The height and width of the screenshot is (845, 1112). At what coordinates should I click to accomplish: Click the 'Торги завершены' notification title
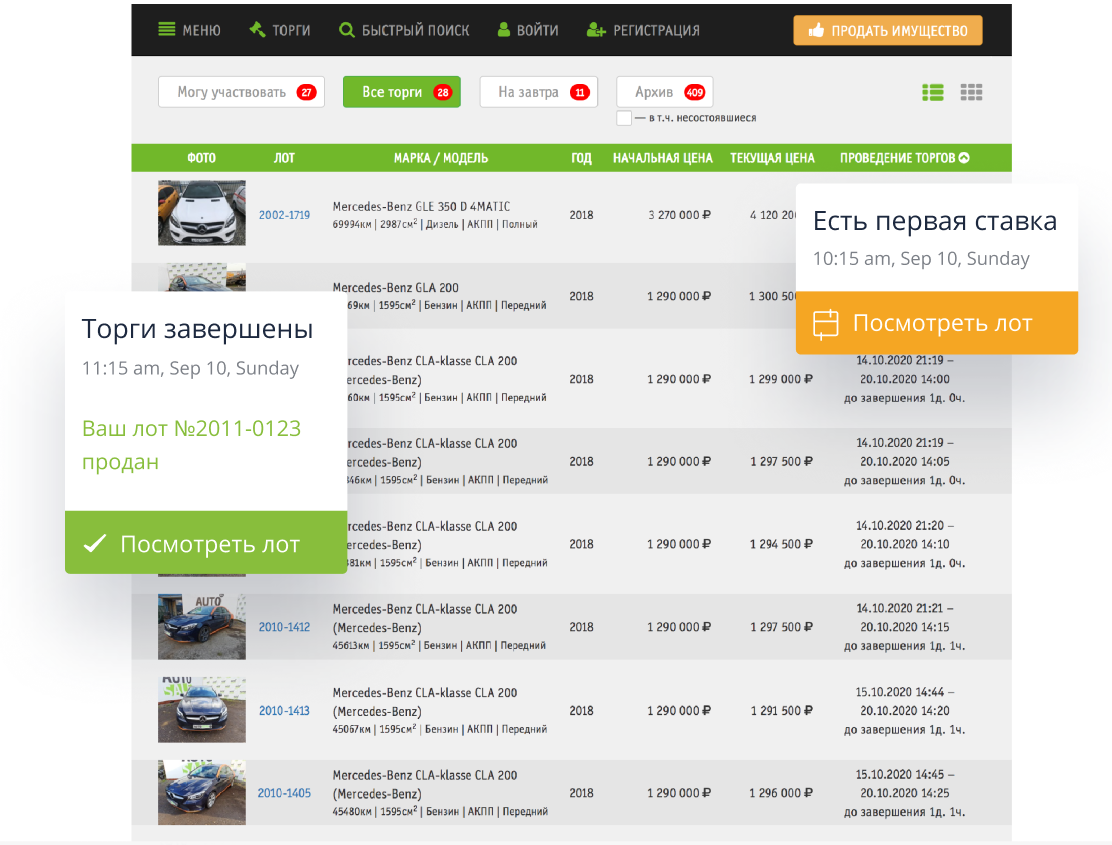pos(197,329)
